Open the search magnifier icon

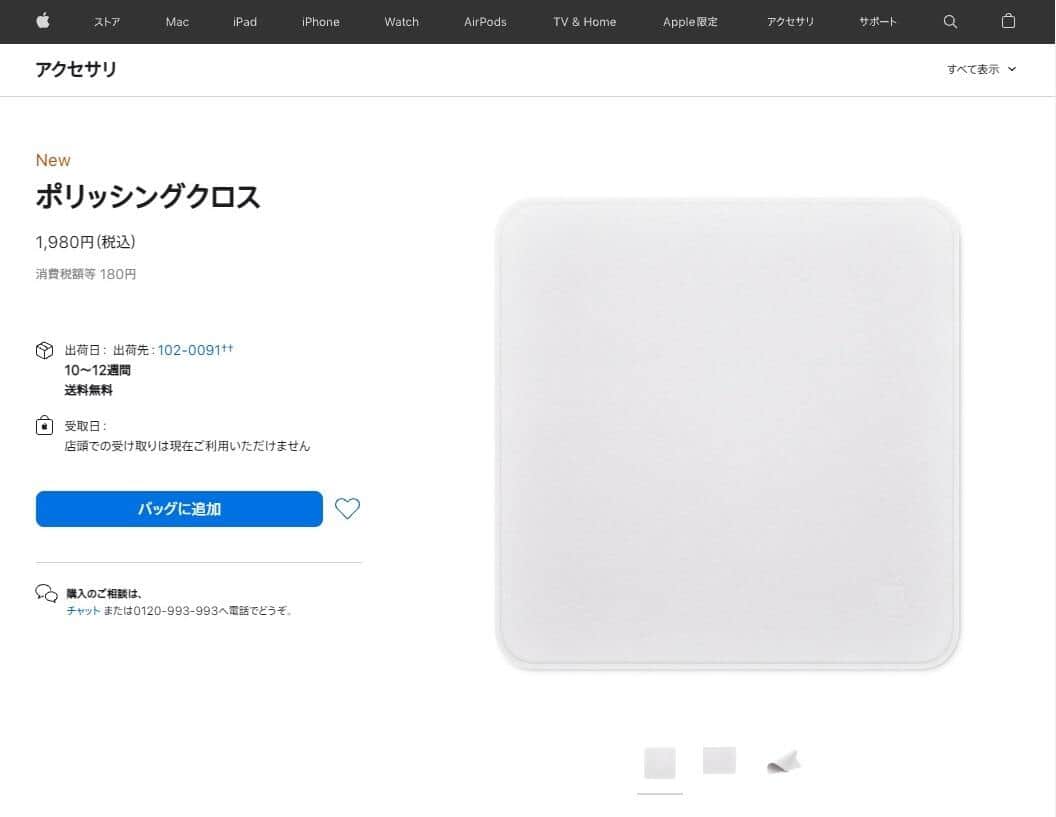pos(950,22)
